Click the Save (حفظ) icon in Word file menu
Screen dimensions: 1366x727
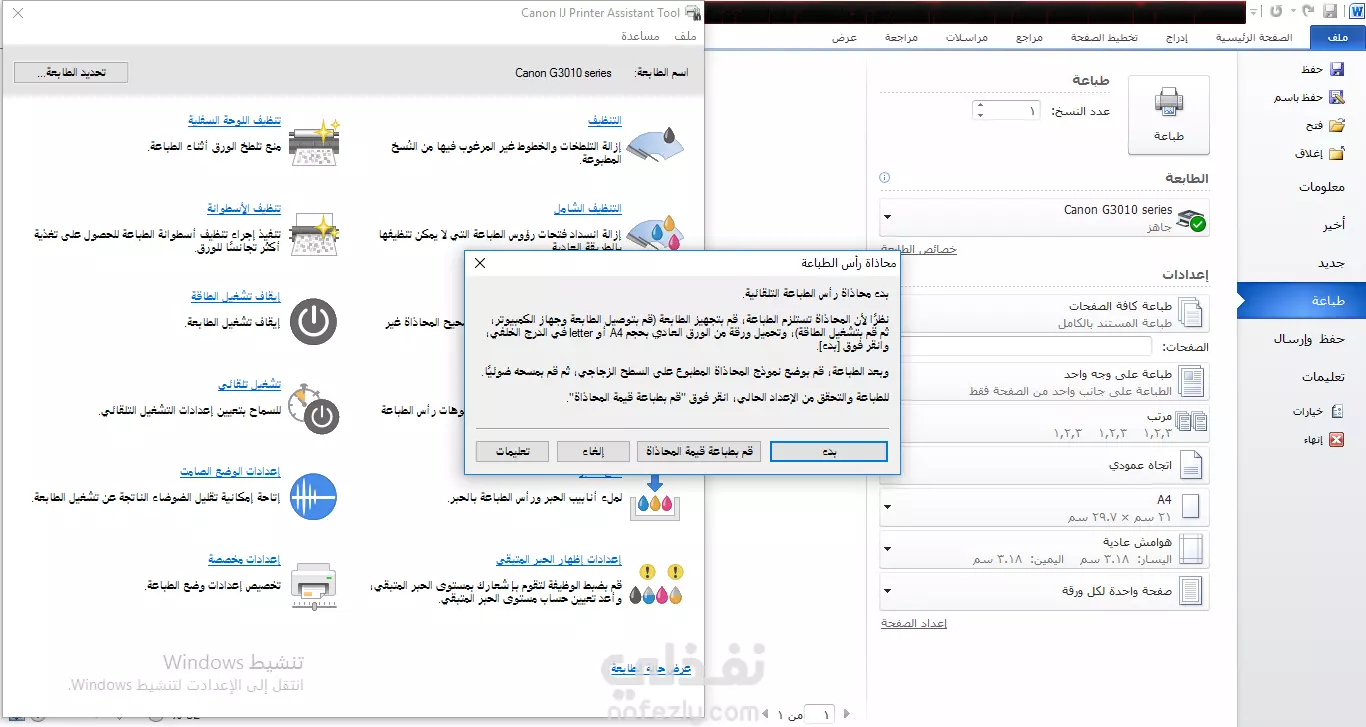point(1337,69)
